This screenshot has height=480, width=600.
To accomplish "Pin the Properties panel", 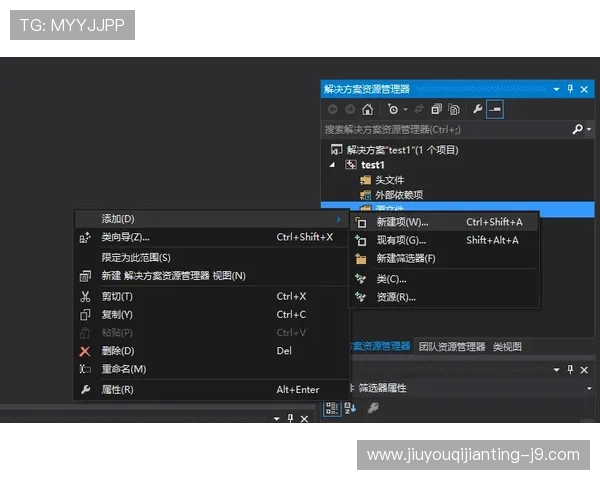I will [x=570, y=370].
